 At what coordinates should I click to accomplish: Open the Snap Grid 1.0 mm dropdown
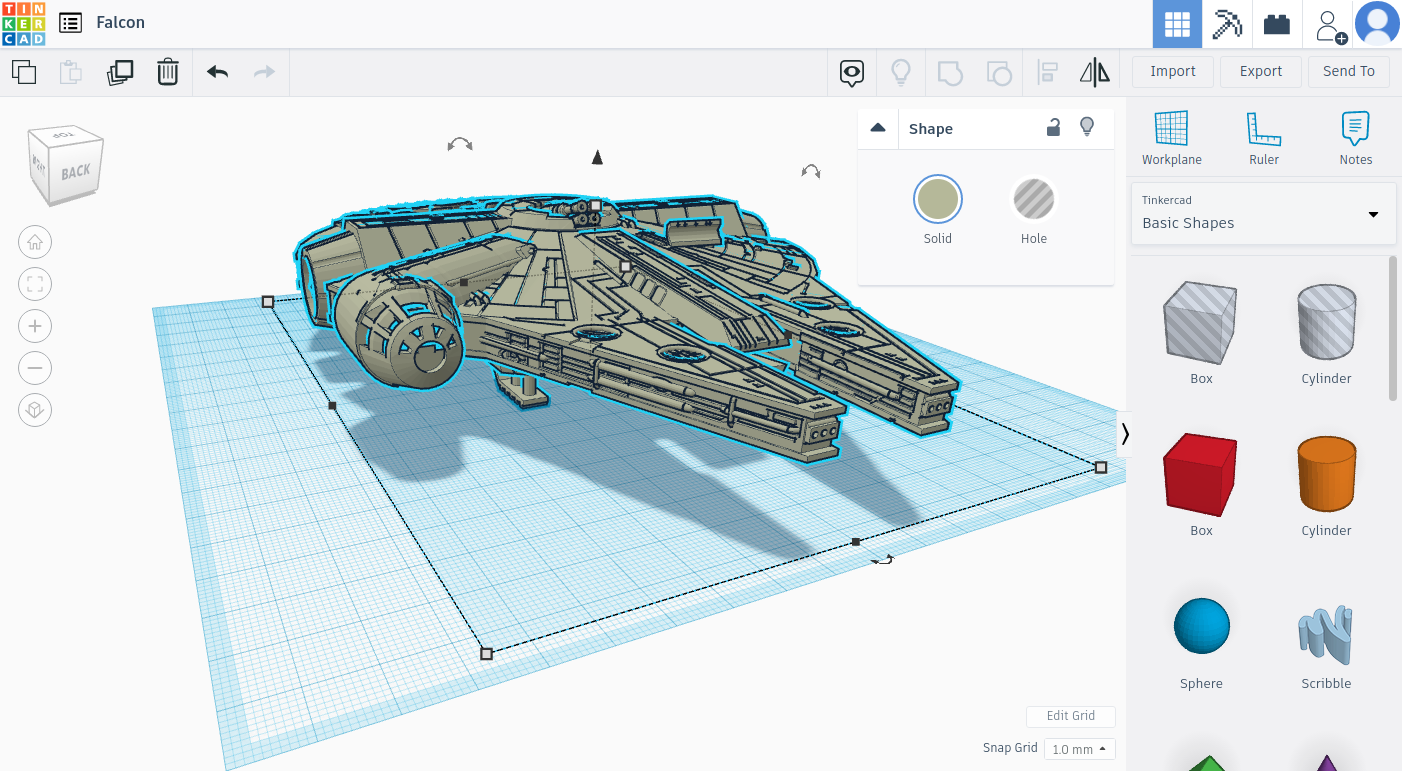pos(1080,749)
